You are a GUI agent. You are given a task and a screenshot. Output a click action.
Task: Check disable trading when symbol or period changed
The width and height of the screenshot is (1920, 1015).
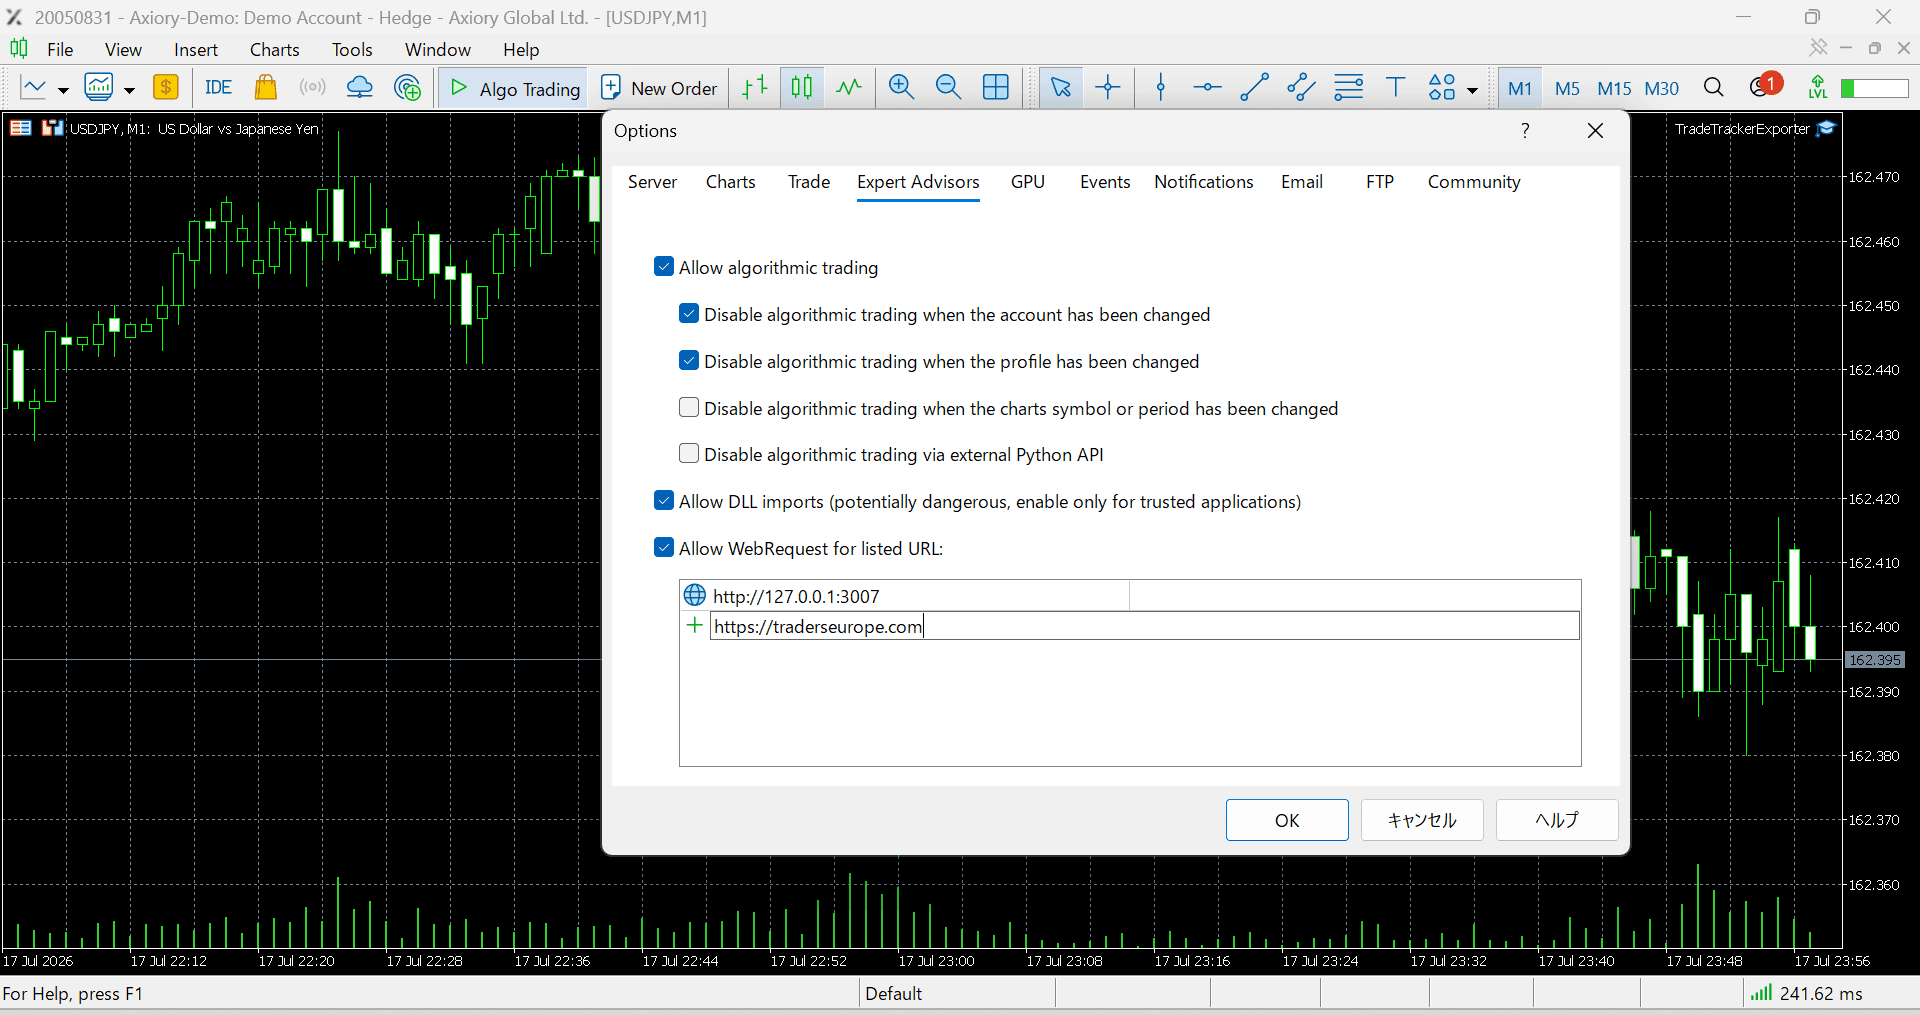pos(689,407)
